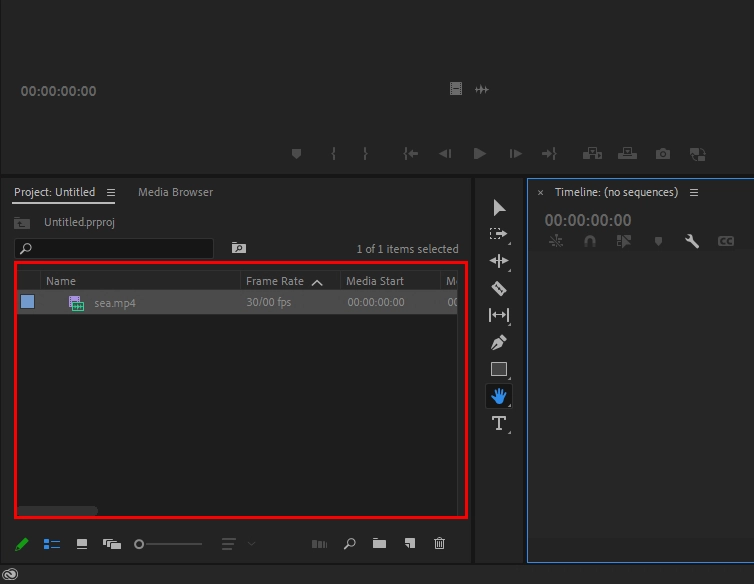Click the thumbnail zoom slider handle
Image resolution: width=754 pixels, height=584 pixels.
coord(139,544)
